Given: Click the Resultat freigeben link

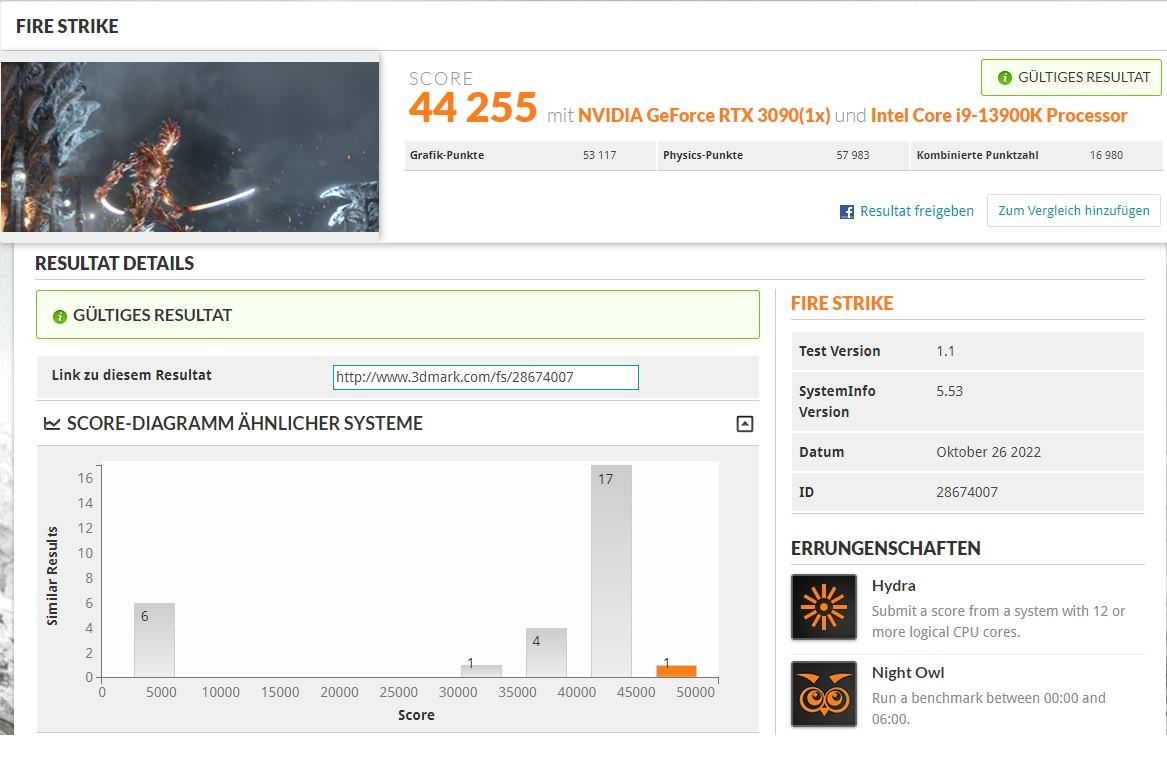Looking at the screenshot, I should click(x=917, y=211).
